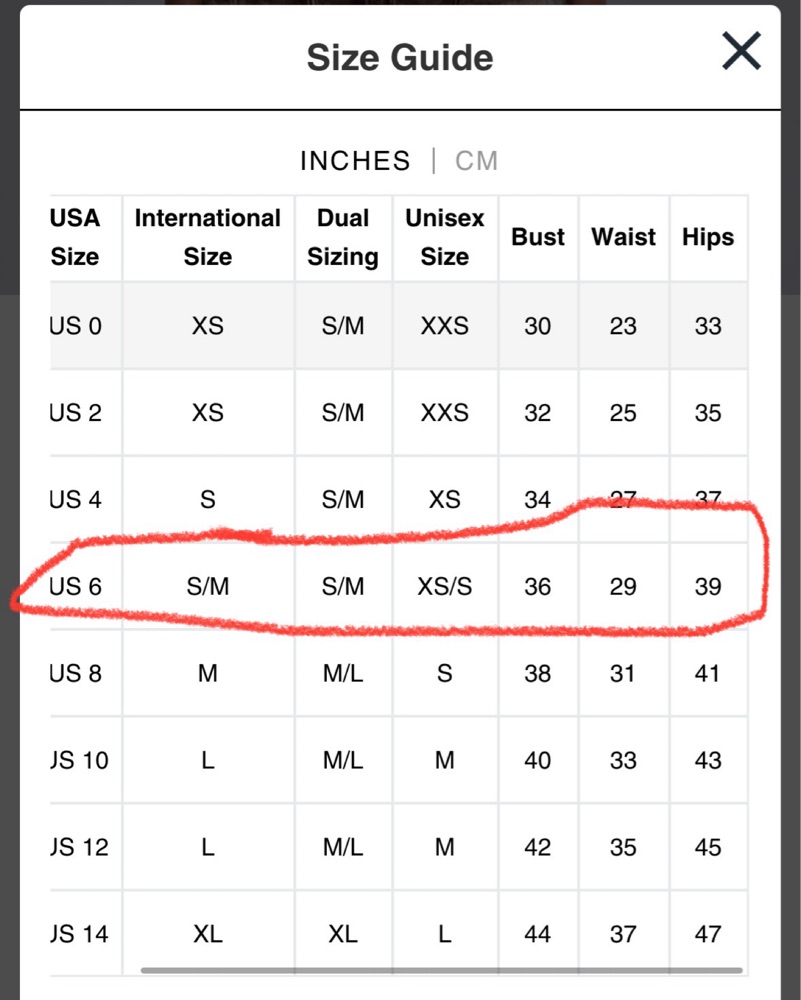Viewport: 801px width, 1000px height.
Task: Switch units to CM
Action: pos(476,161)
